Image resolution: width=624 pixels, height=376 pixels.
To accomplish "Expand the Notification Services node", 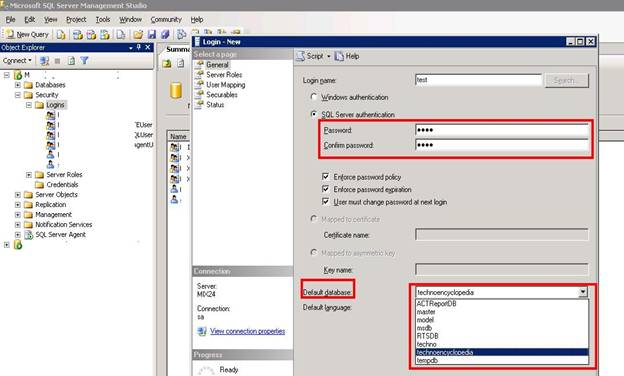I will click(x=18, y=224).
